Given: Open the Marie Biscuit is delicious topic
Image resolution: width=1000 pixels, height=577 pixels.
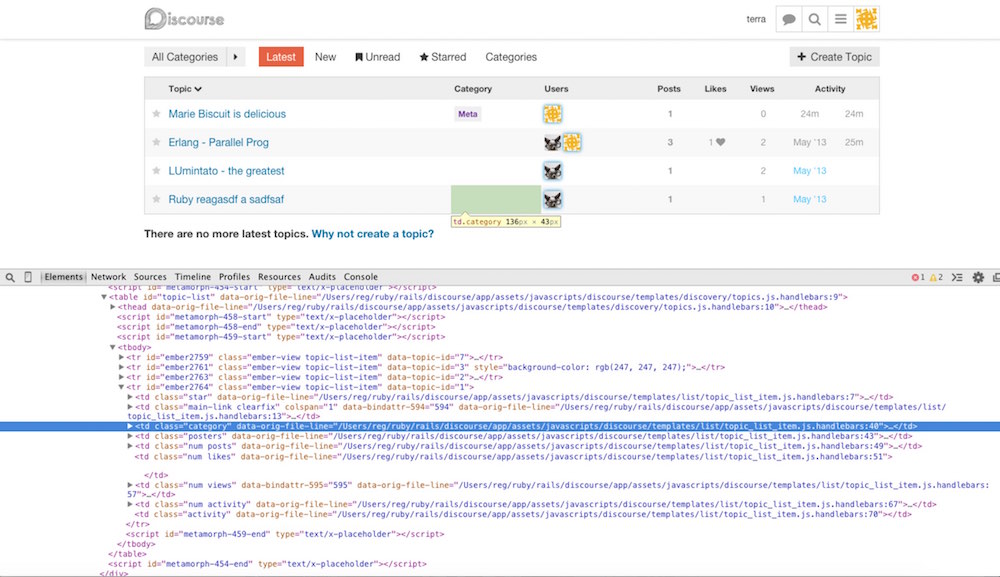Looking at the screenshot, I should (227, 114).
